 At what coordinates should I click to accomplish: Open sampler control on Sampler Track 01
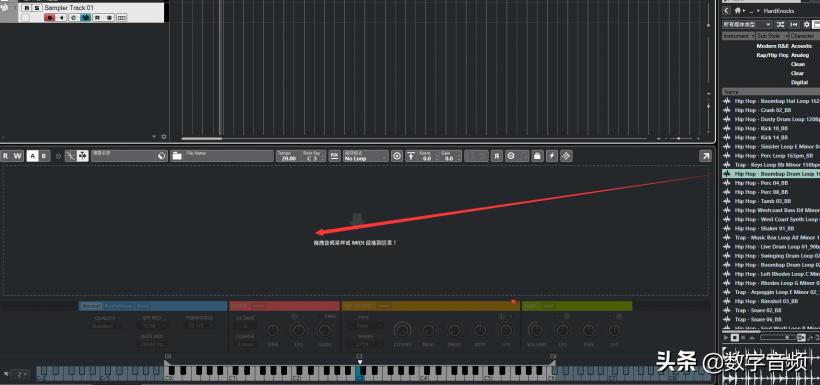coord(85,18)
